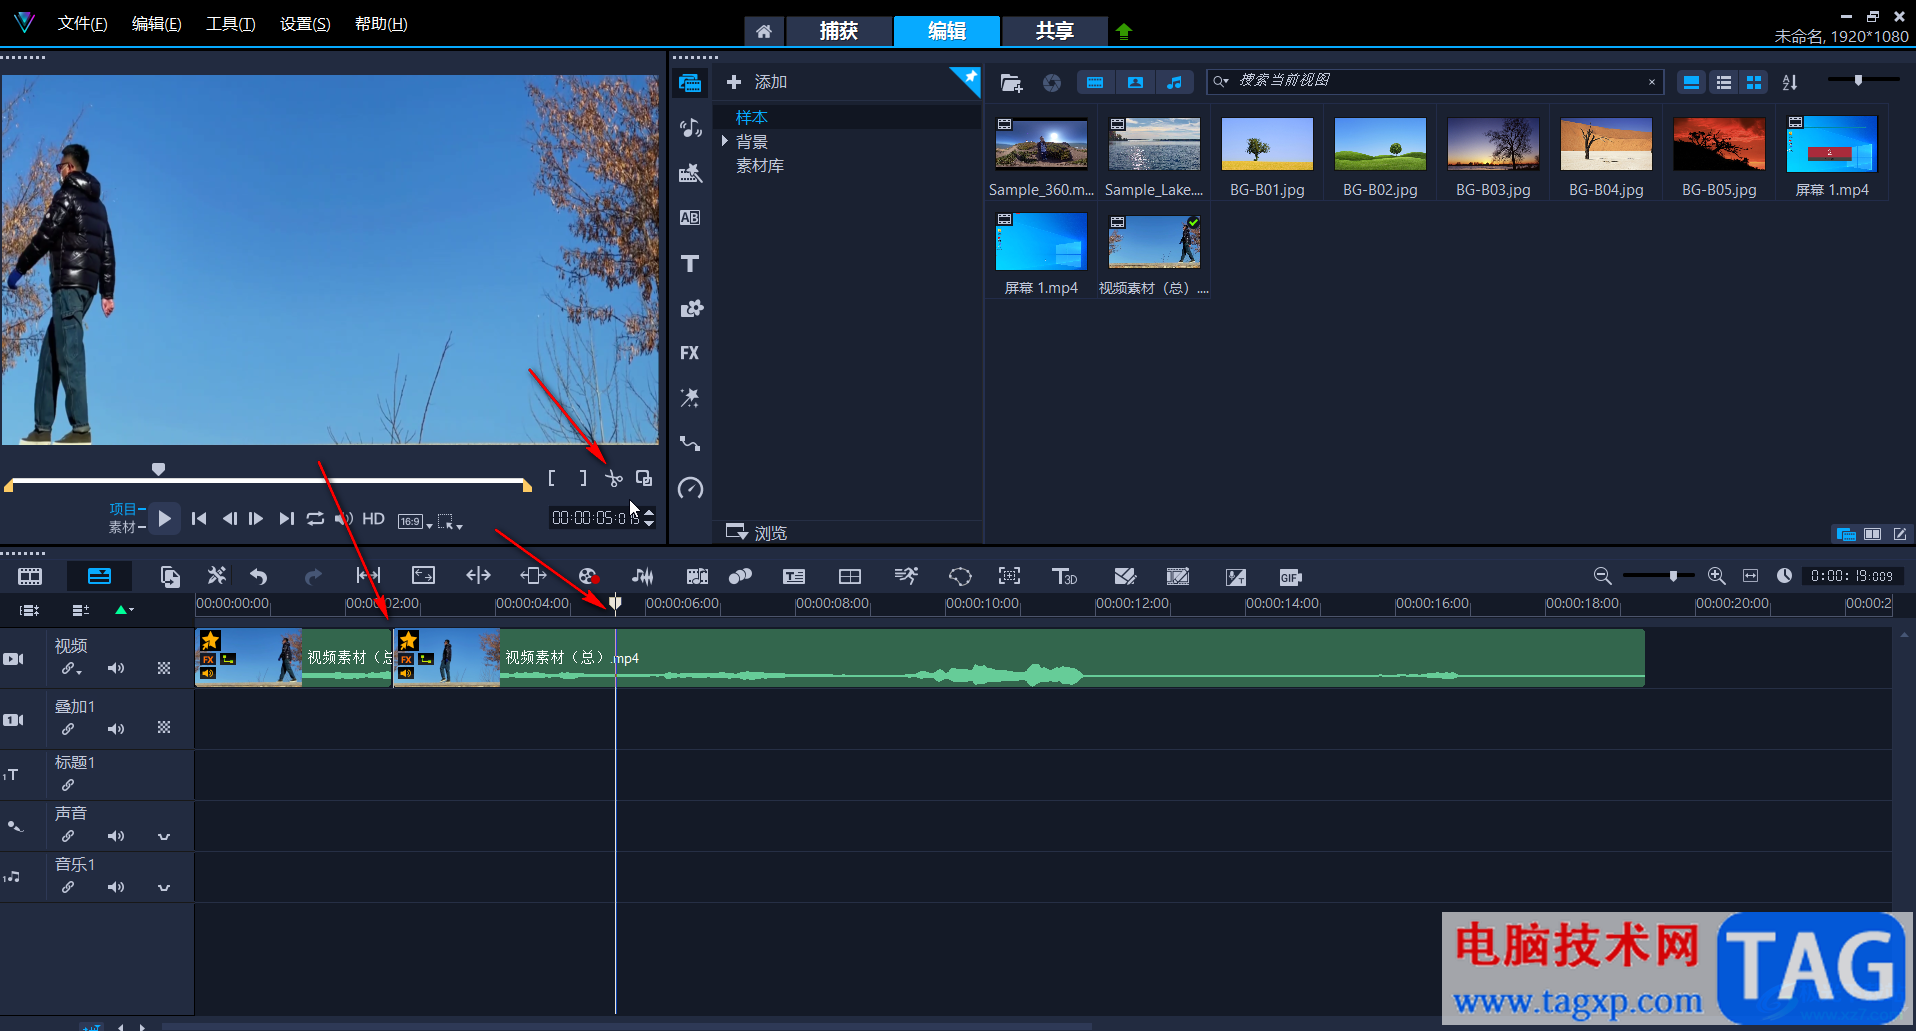Image resolution: width=1916 pixels, height=1031 pixels.
Task: Expand the 音乐1 track options chevron
Action: [164, 887]
